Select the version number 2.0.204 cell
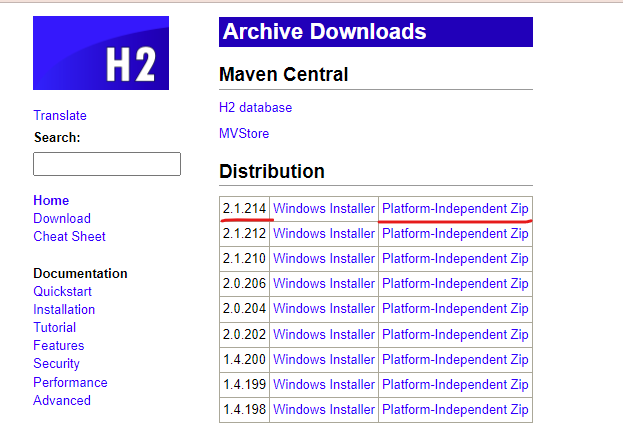This screenshot has height=423, width=623. [244, 308]
